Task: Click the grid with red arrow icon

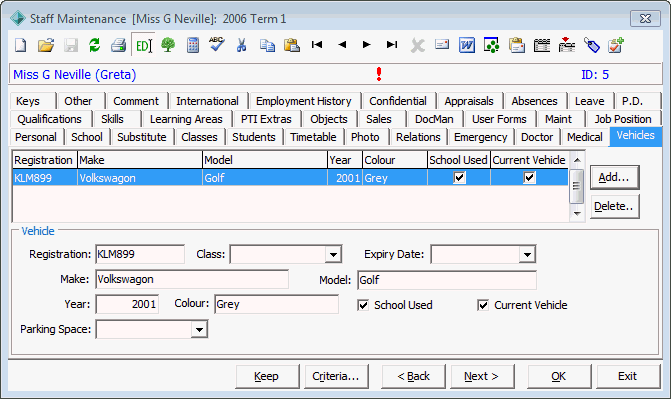Action: click(x=567, y=45)
